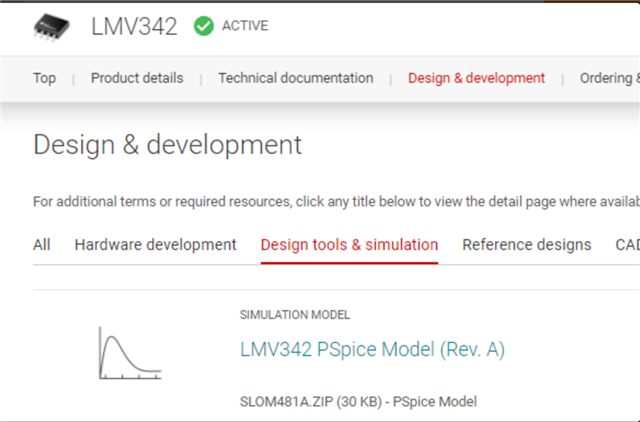Click the SIMULATION MODEL category label
The height and width of the screenshot is (422, 640).
tap(295, 315)
